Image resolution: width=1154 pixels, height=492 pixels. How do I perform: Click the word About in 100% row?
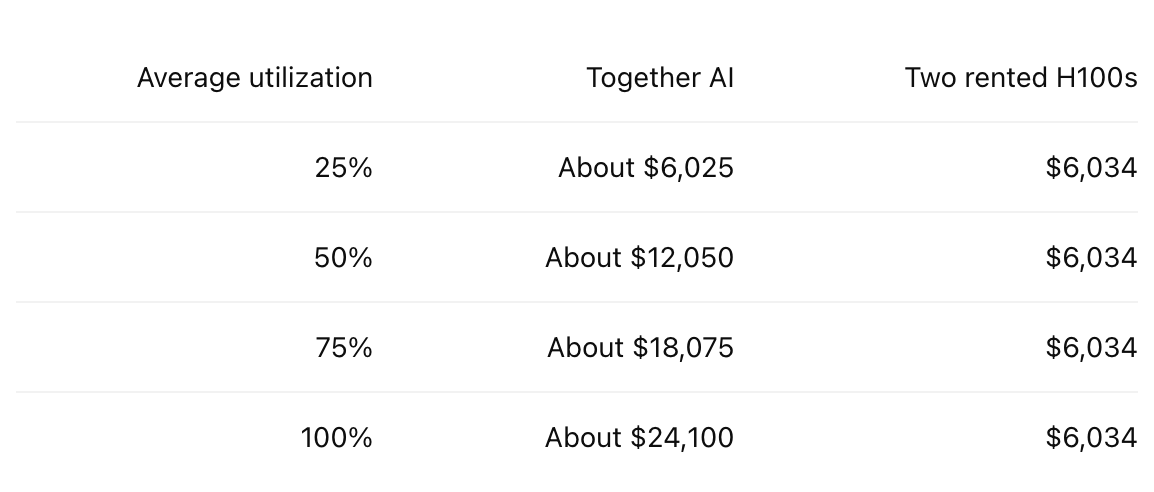tap(584, 438)
